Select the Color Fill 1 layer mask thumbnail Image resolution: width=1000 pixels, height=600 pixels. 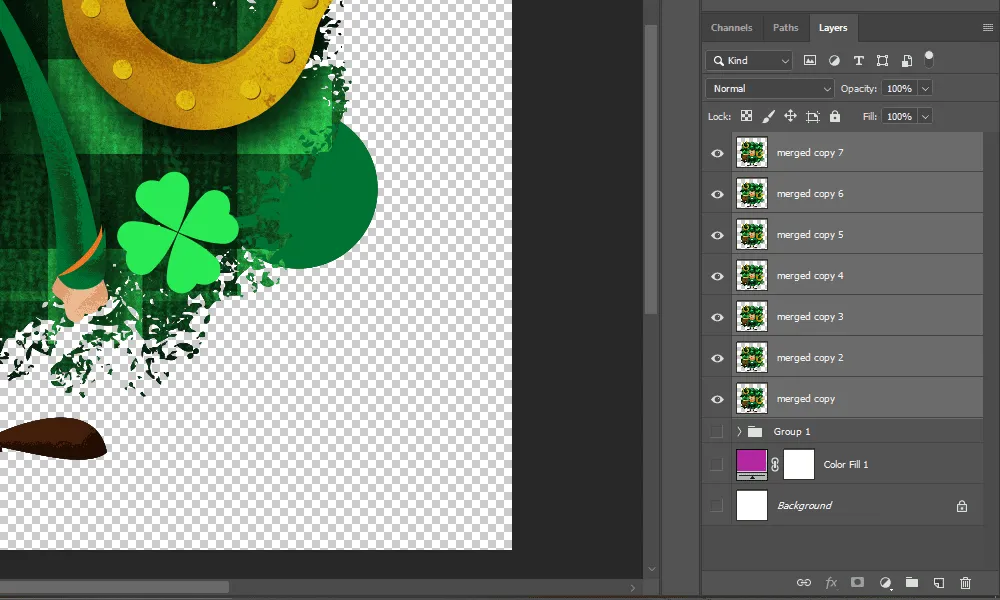[x=799, y=464]
